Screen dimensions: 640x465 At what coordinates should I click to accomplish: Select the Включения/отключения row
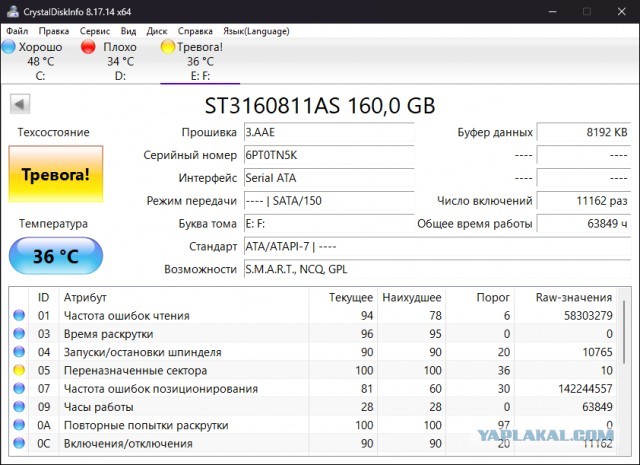[x=313, y=443]
